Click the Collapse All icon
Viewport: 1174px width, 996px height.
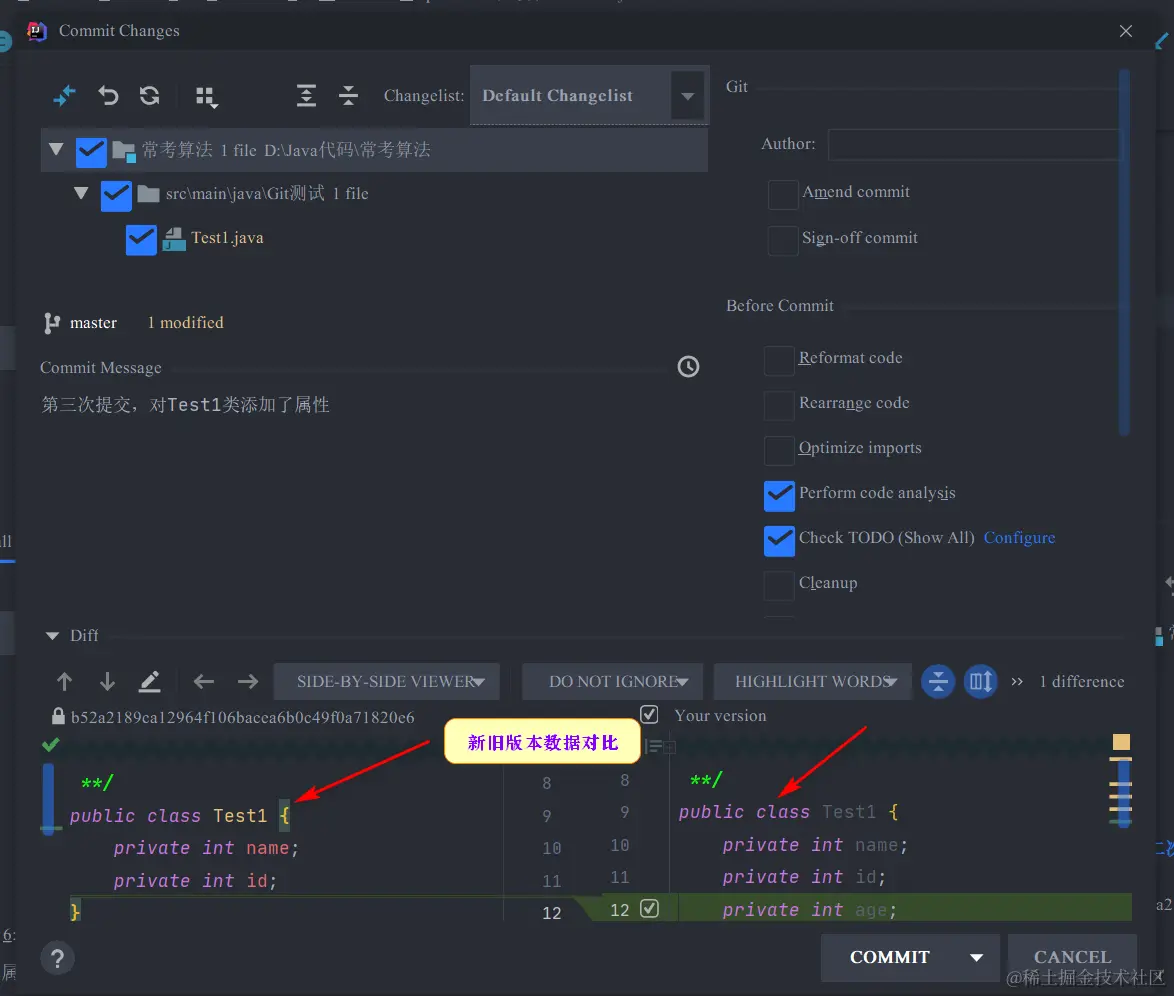(x=348, y=96)
